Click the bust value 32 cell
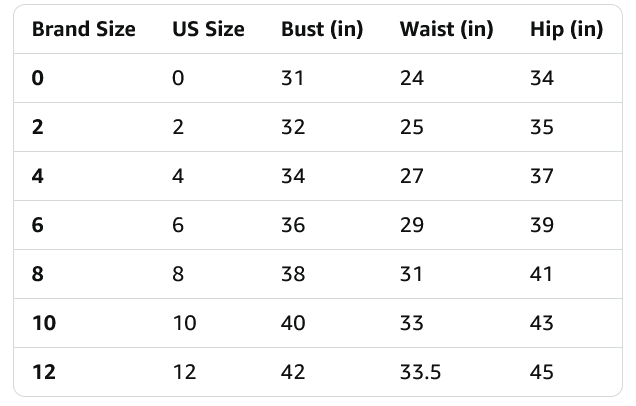The height and width of the screenshot is (406, 636). click(x=293, y=127)
